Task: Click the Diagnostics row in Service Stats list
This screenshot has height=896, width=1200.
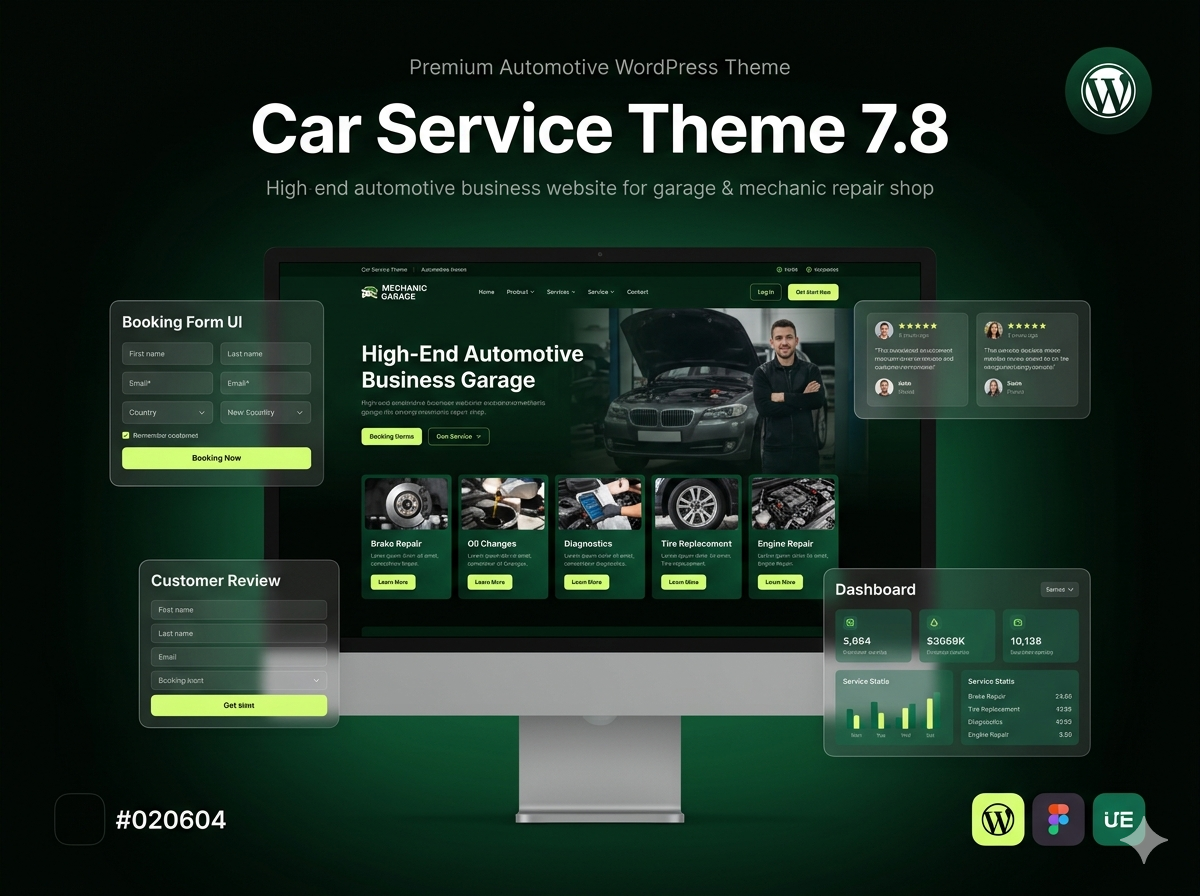Action: tap(1020, 721)
